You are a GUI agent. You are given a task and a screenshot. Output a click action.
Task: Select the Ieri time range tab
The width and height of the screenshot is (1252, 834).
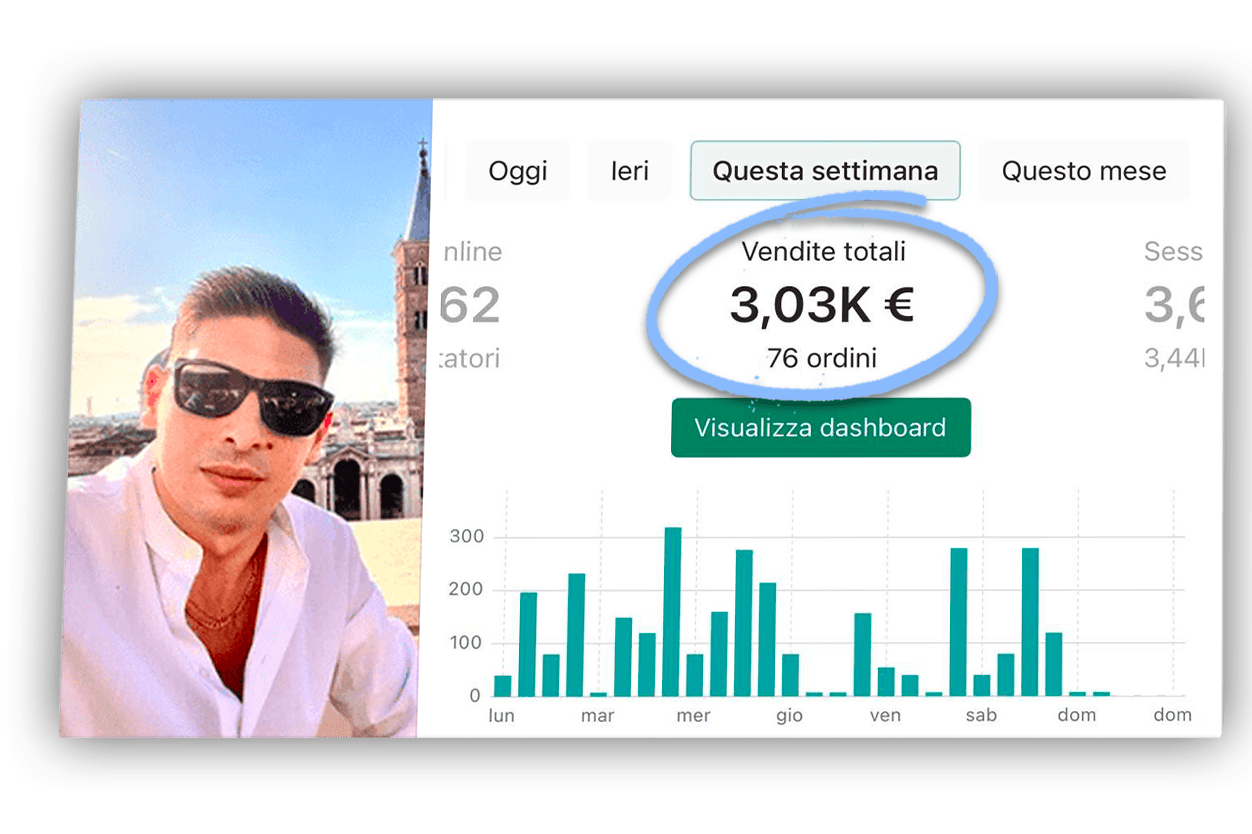(x=630, y=171)
